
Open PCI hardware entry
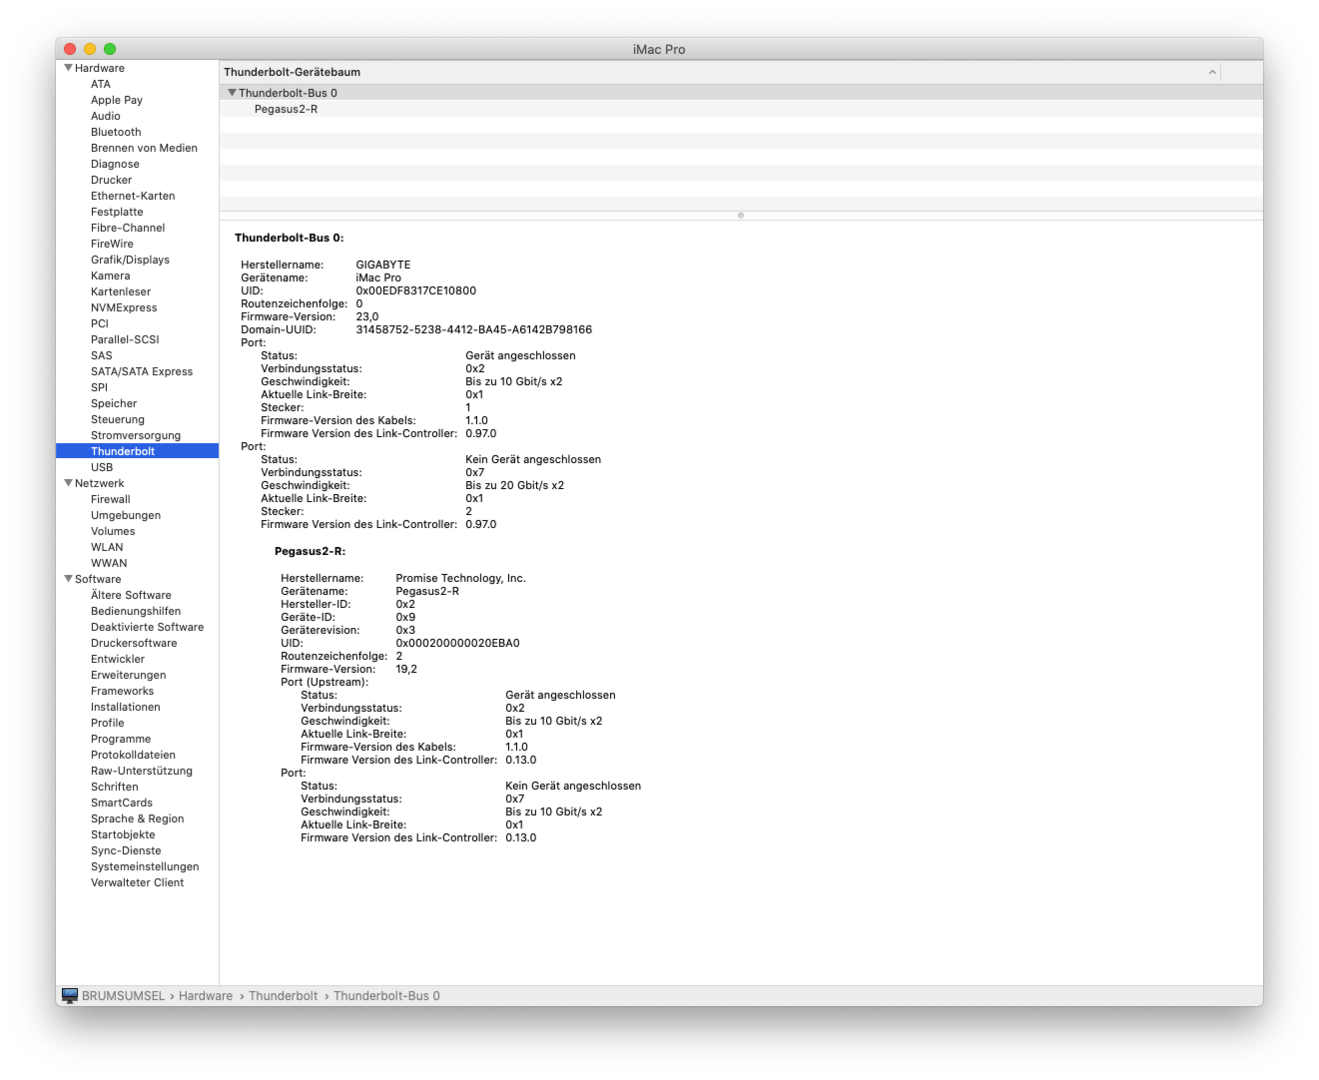point(100,324)
